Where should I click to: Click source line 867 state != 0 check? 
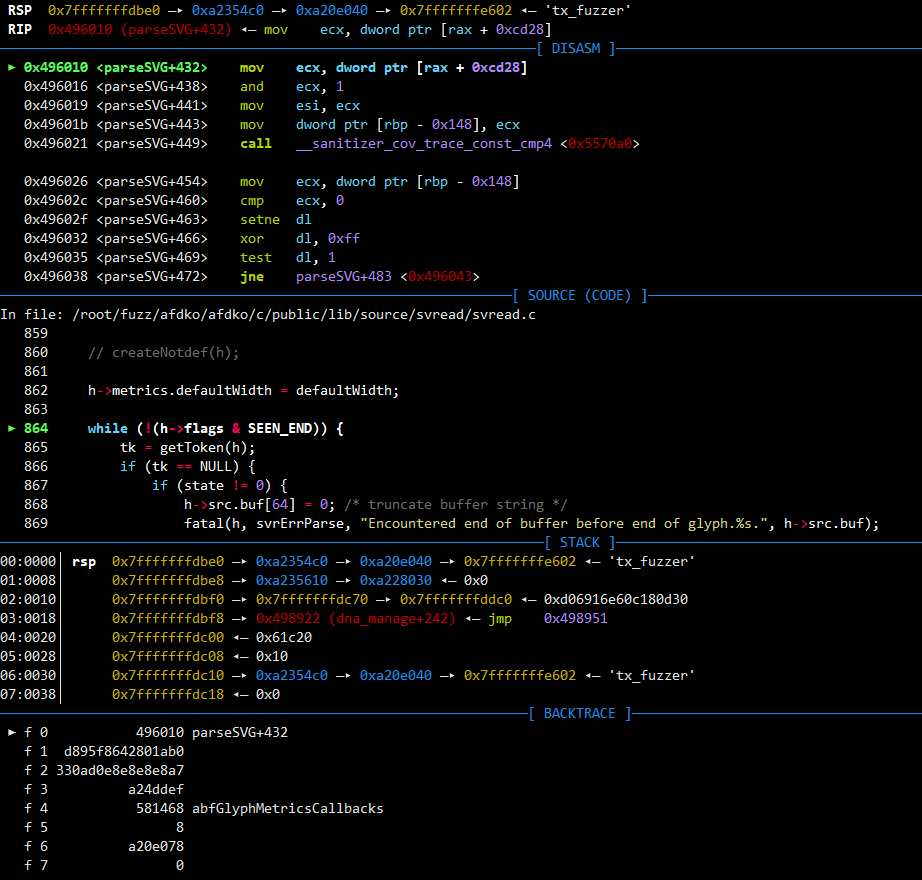click(219, 485)
